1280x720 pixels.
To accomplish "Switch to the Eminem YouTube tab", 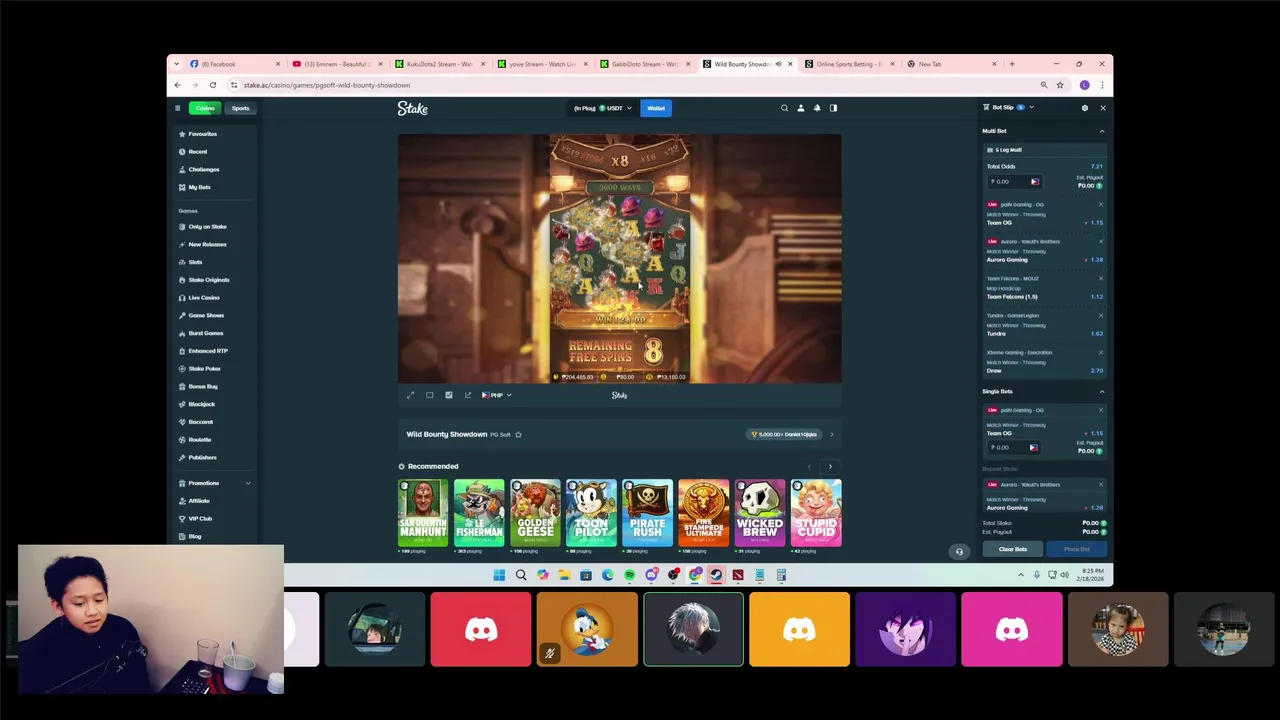I will 337,64.
